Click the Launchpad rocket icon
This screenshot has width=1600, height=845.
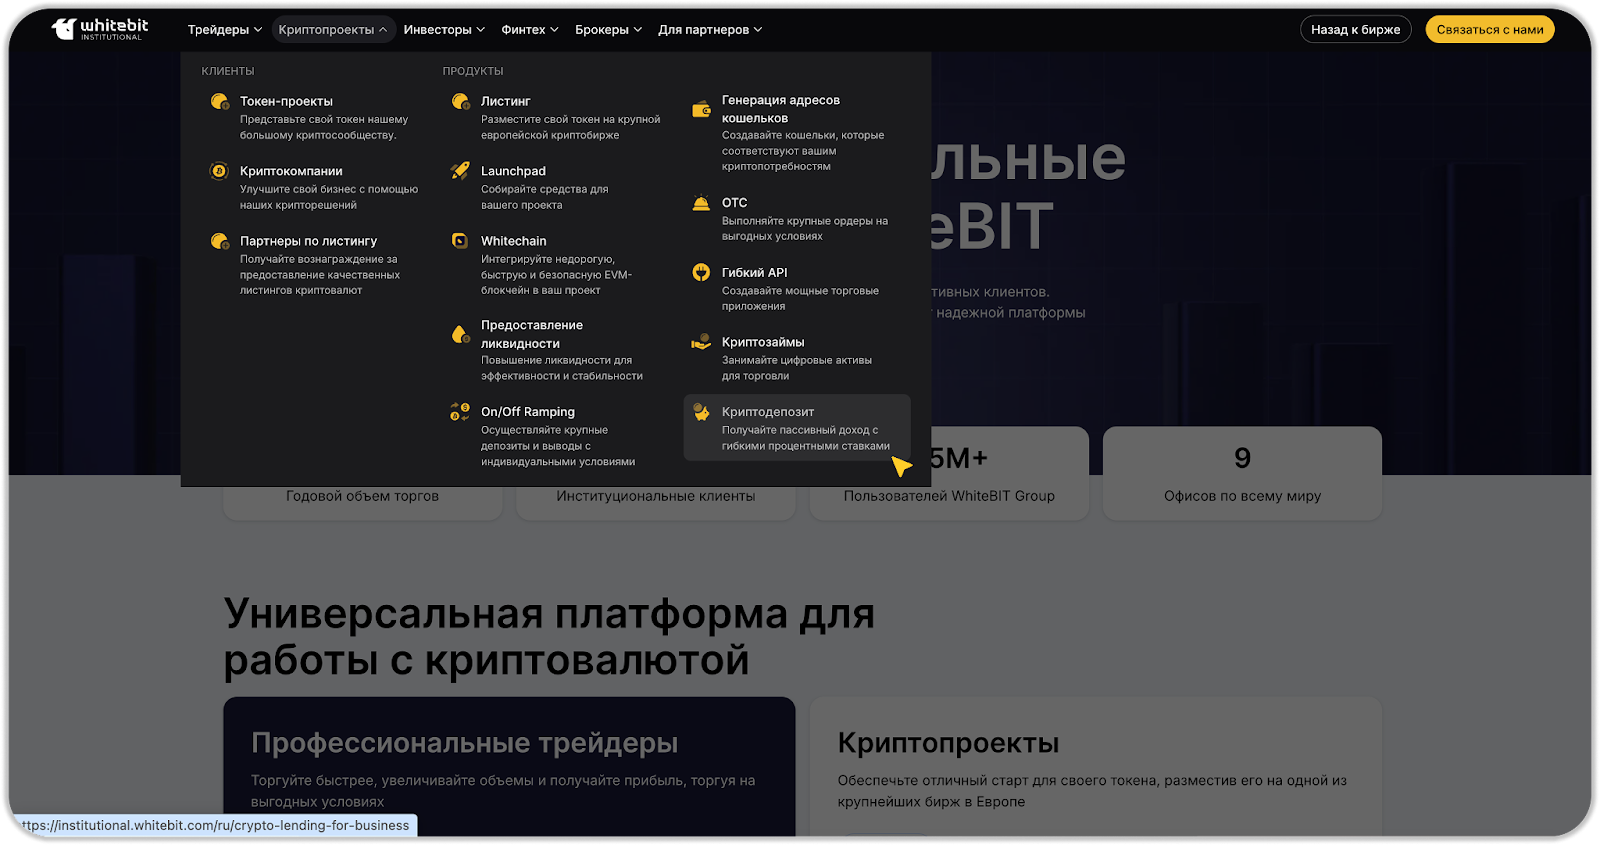point(460,171)
